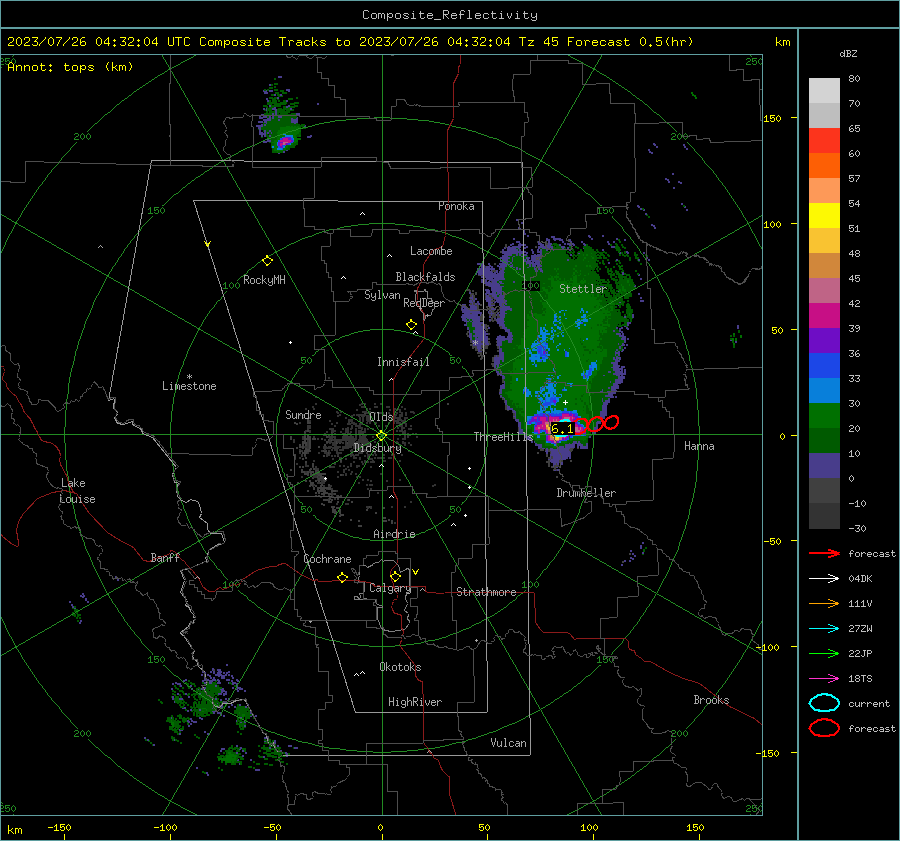
Task: Click the Blackfalds city label
Action: 425,277
